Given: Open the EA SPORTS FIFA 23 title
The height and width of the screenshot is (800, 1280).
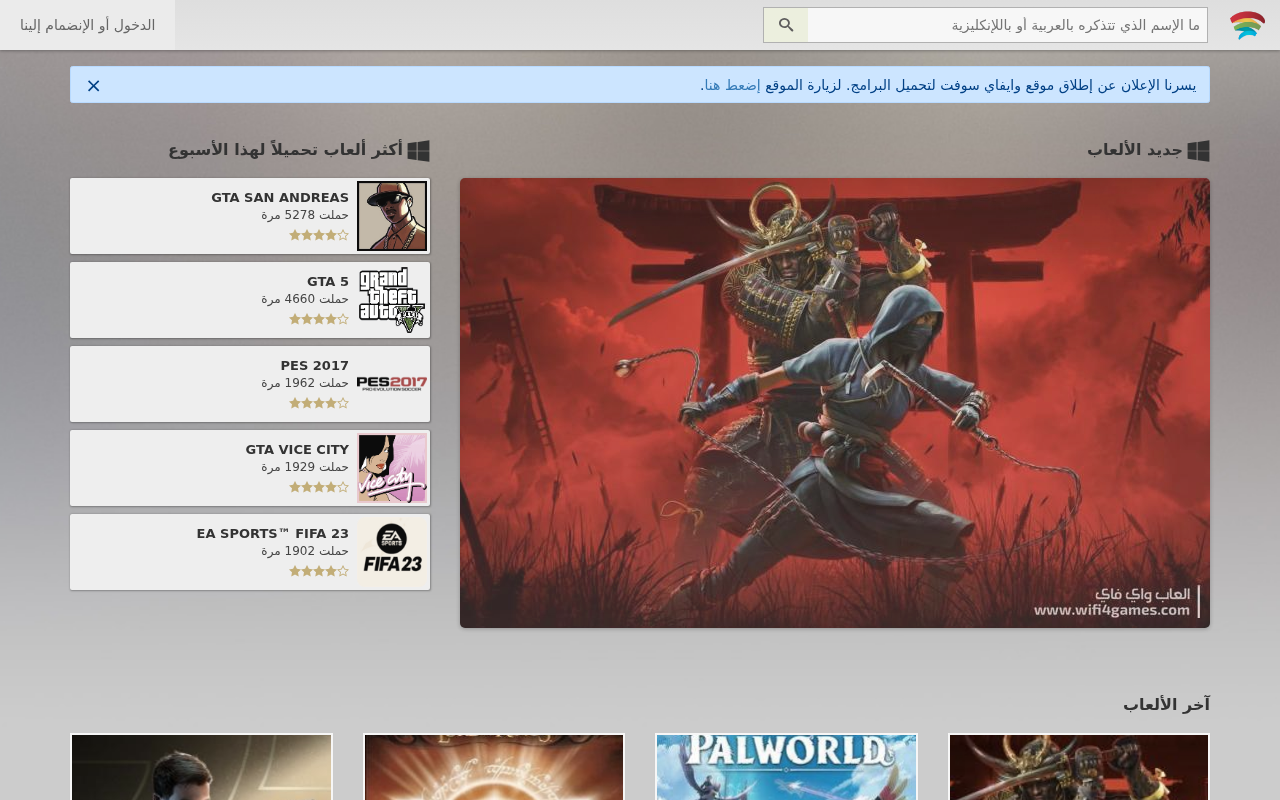Looking at the screenshot, I should click(273, 534).
